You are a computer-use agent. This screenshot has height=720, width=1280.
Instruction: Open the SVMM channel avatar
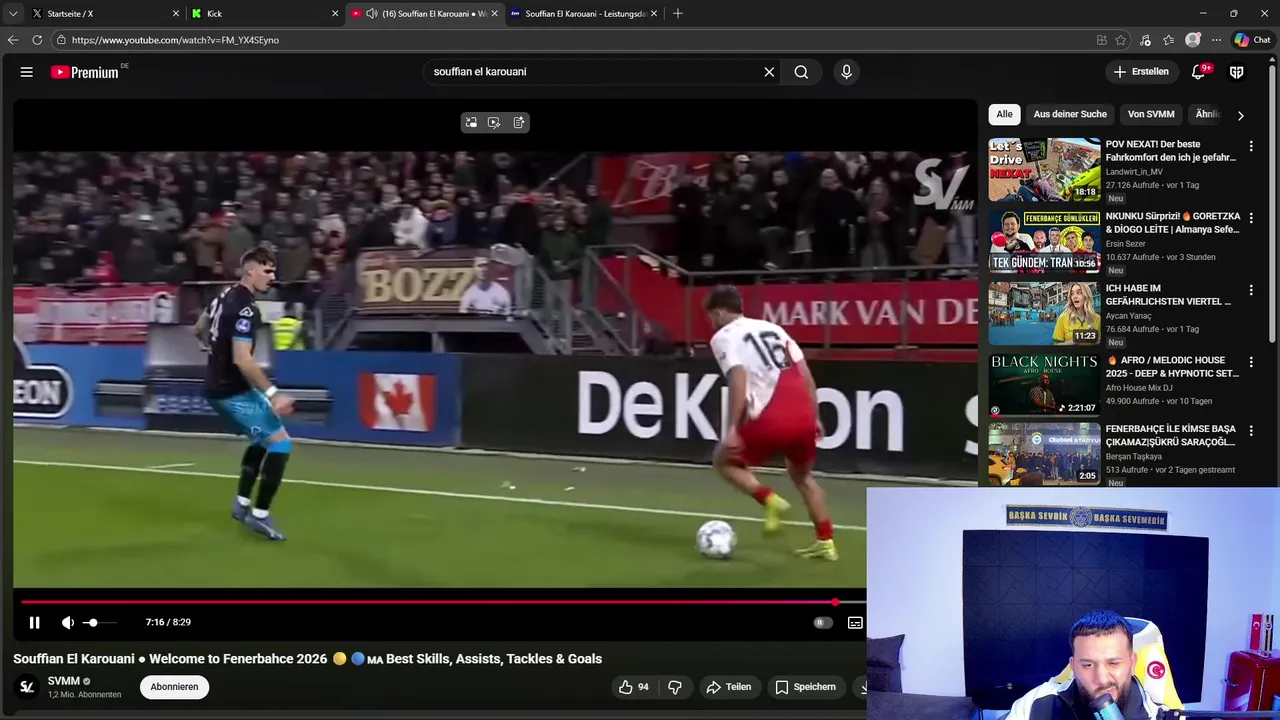pos(27,687)
